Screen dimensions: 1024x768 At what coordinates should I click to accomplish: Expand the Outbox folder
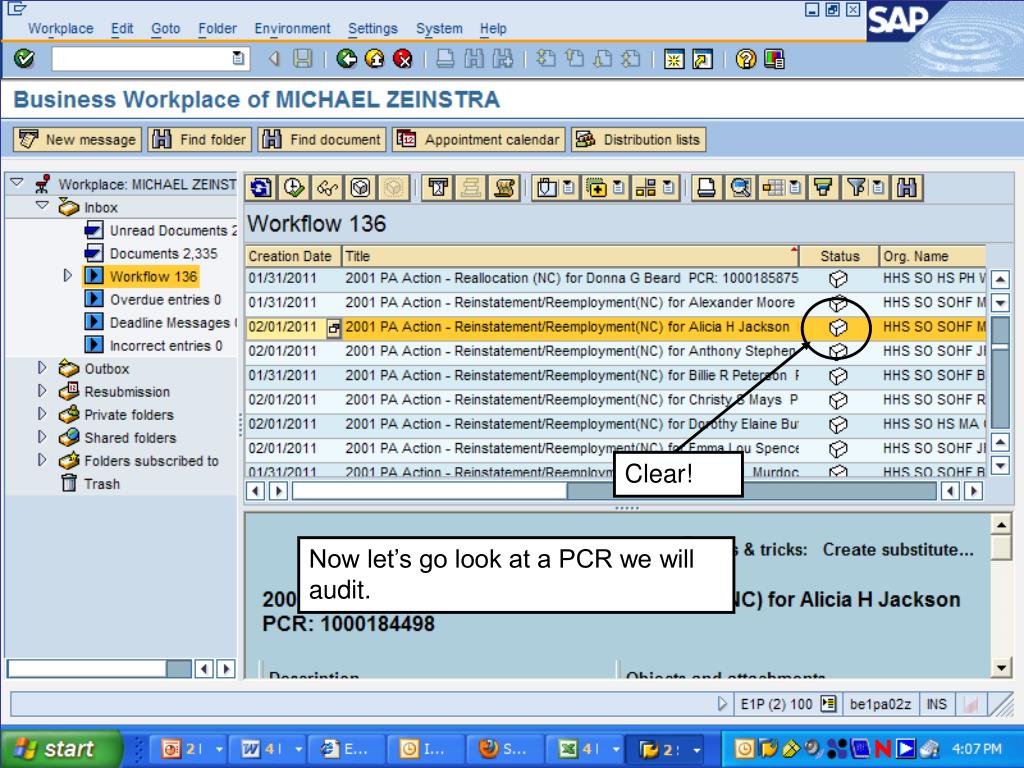point(42,368)
